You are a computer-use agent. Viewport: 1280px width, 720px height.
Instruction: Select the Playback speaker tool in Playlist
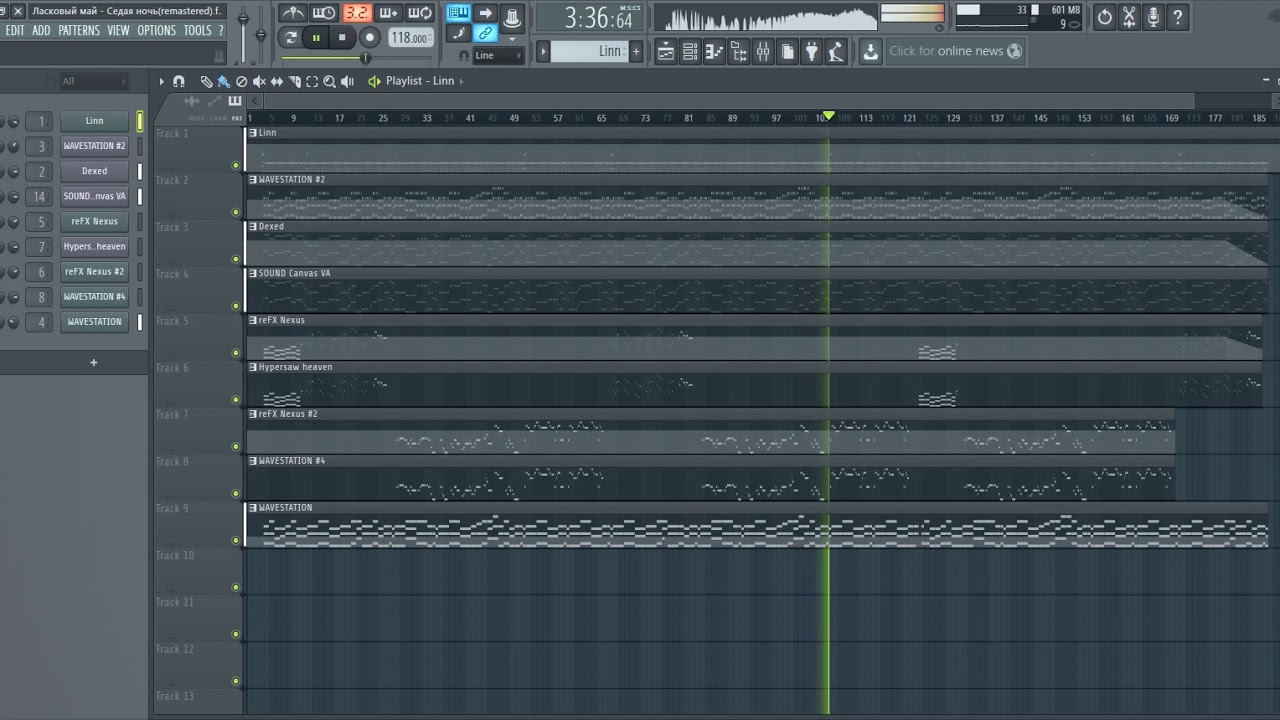point(348,81)
